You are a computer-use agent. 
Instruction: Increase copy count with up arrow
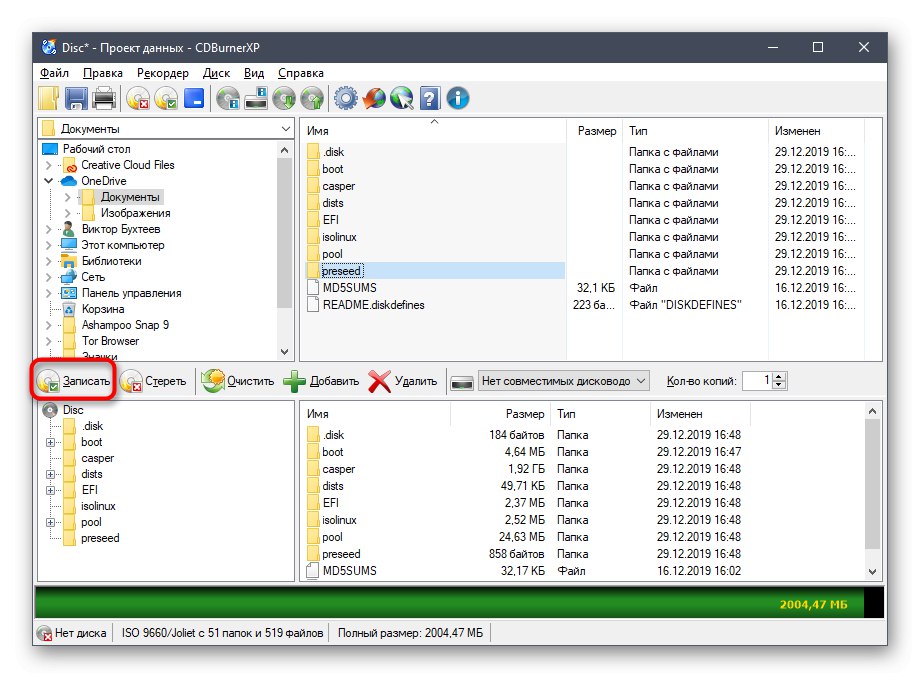click(779, 377)
